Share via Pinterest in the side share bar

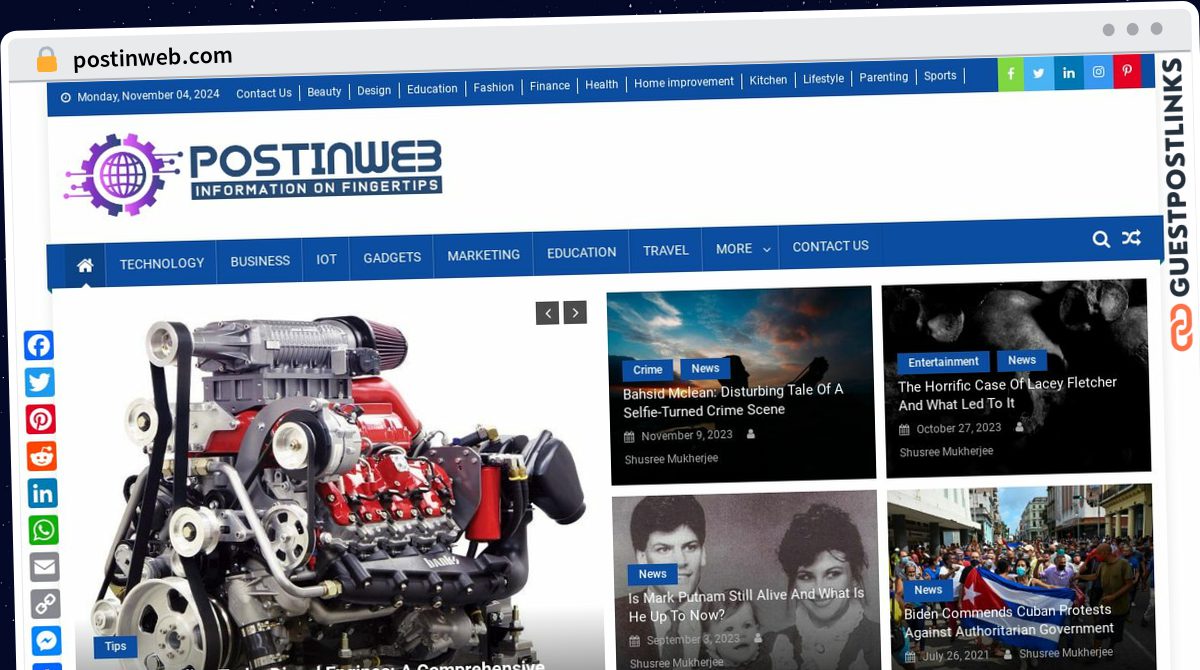[x=41, y=420]
